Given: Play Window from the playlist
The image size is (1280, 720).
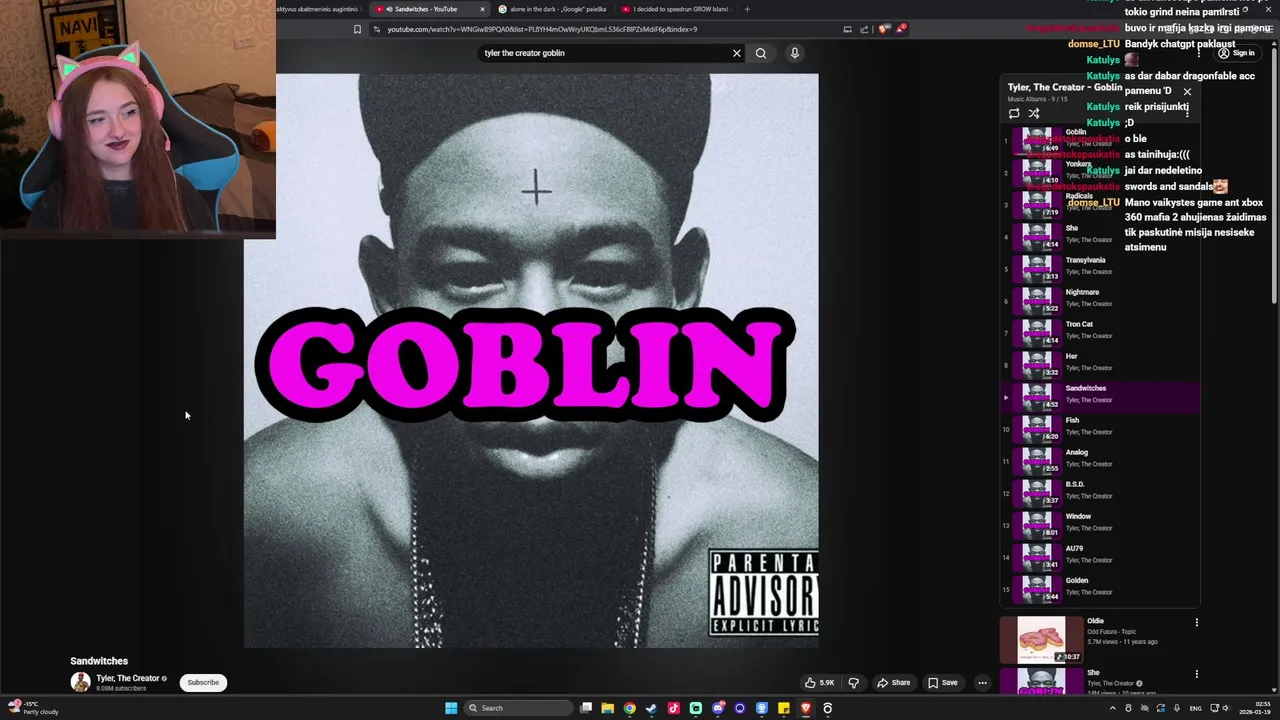Looking at the screenshot, I should tap(1100, 524).
